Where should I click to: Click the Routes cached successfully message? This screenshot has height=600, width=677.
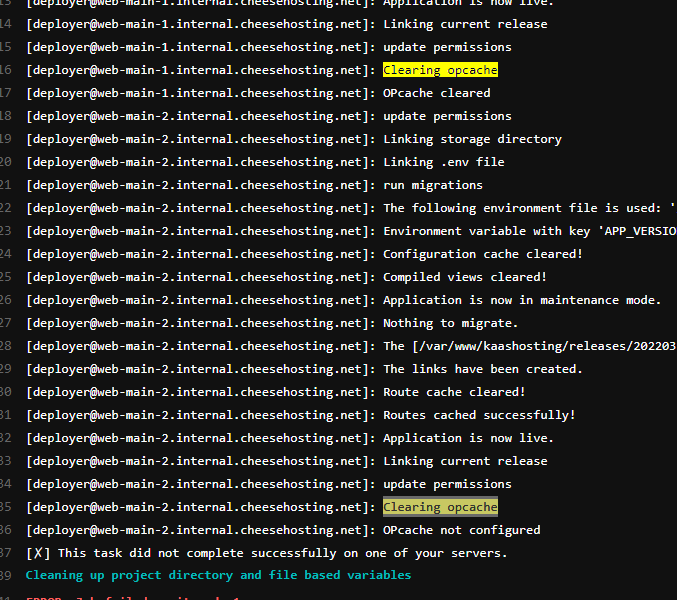click(479, 415)
